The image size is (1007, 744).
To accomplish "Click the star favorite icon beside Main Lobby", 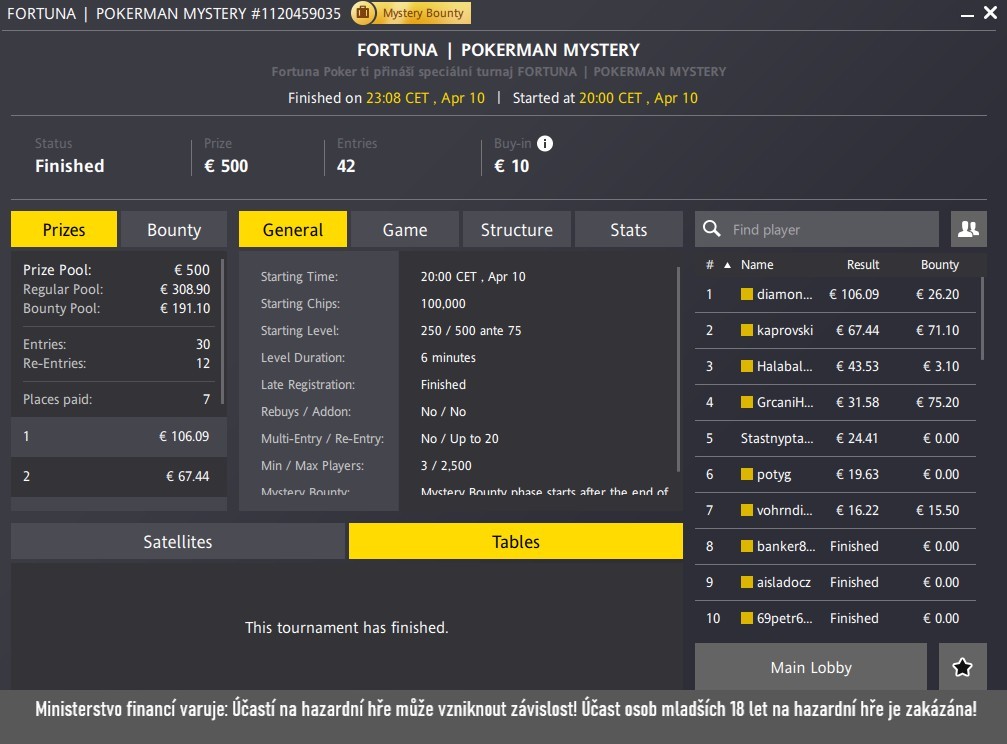I will (x=962, y=666).
